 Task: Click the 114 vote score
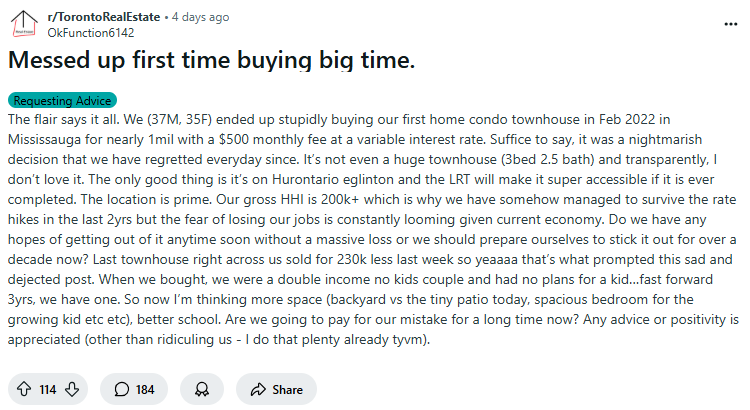tap(48, 390)
